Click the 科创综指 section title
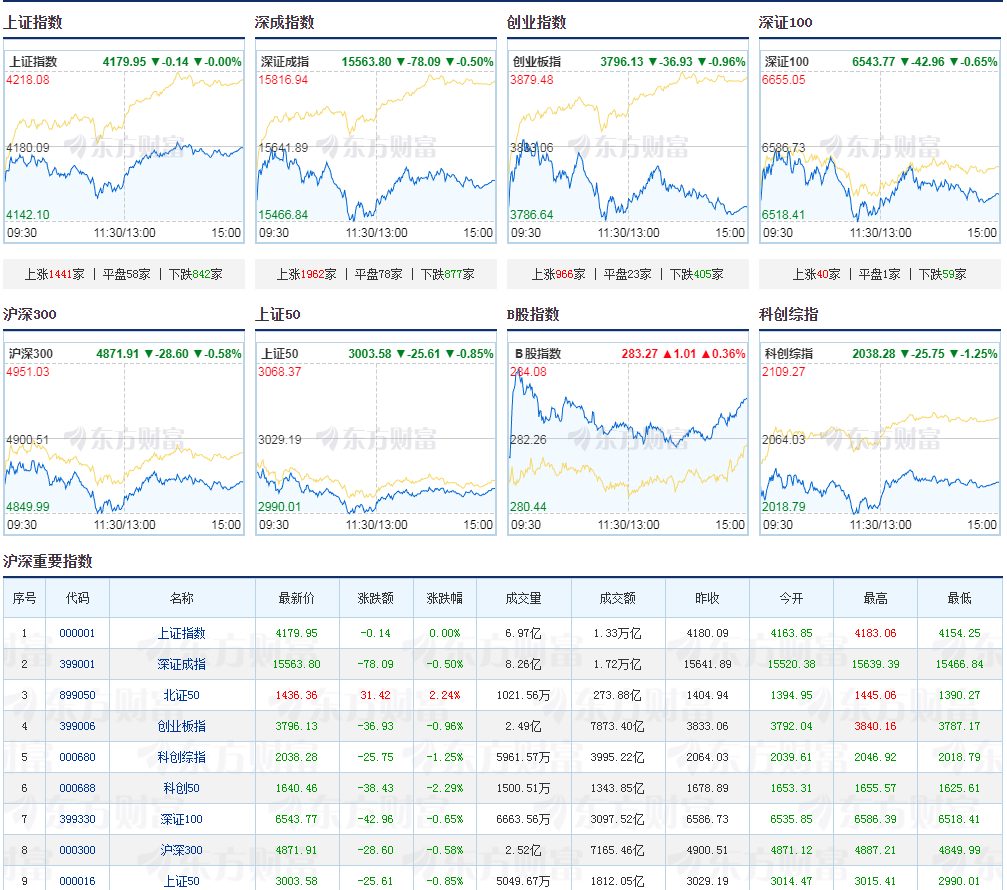The width and height of the screenshot is (1007, 890). coord(788,314)
